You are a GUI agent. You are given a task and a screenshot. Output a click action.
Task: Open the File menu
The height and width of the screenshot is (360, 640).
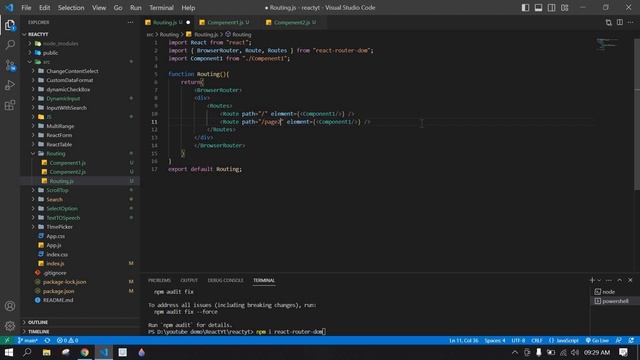pyautogui.click(x=26, y=8)
